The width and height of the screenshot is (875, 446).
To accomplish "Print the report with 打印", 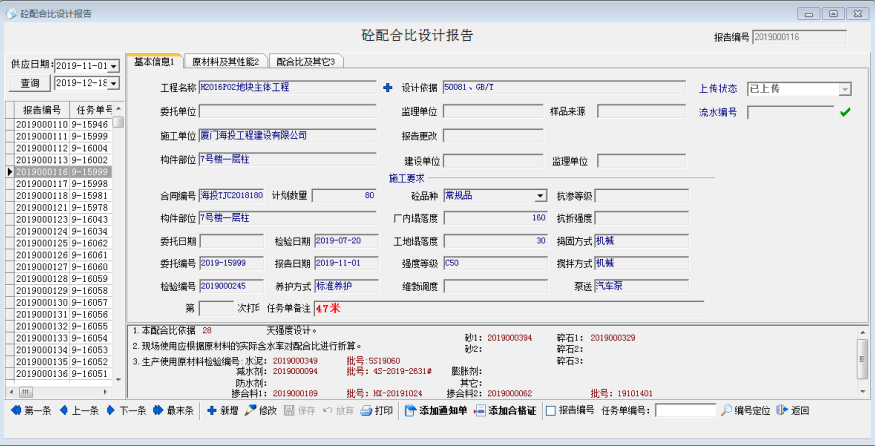I will click(377, 411).
